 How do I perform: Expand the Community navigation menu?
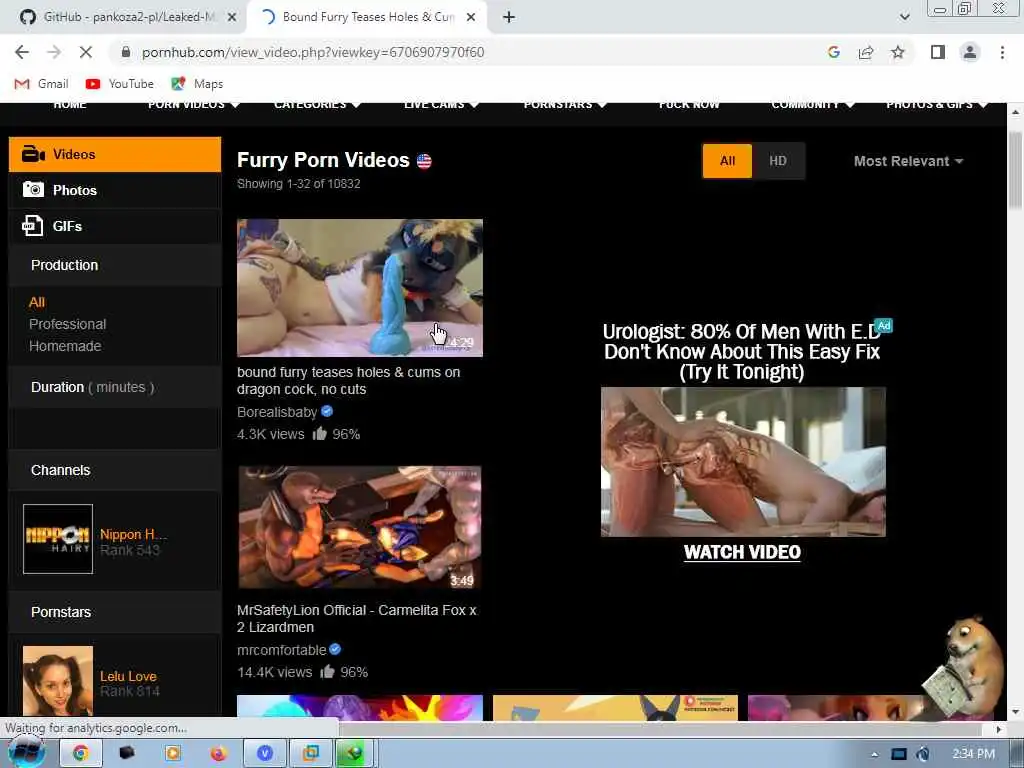(812, 104)
